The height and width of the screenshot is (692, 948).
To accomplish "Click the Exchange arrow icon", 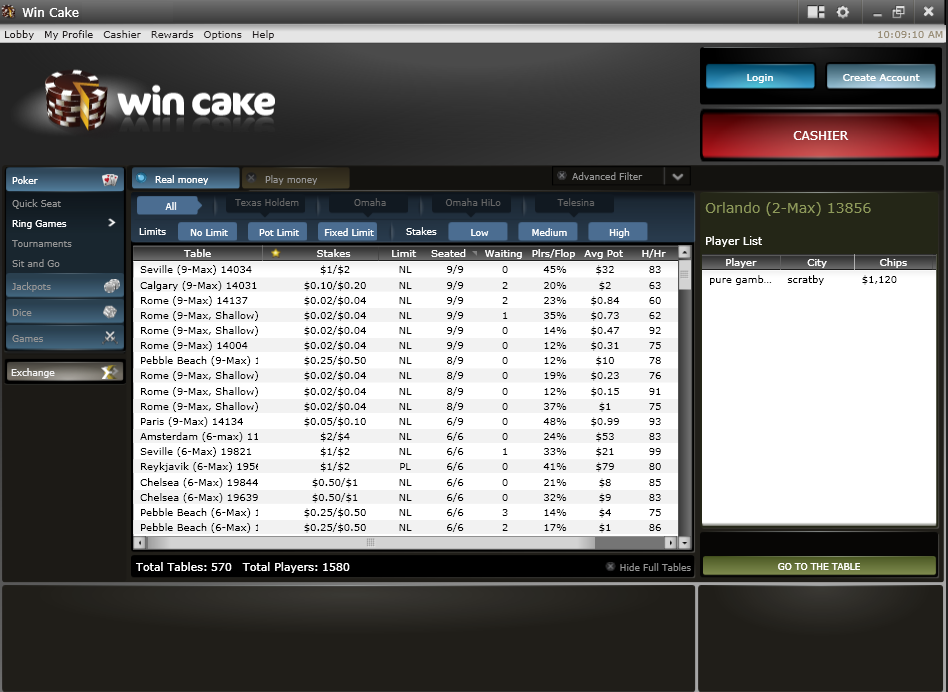I will [x=109, y=372].
